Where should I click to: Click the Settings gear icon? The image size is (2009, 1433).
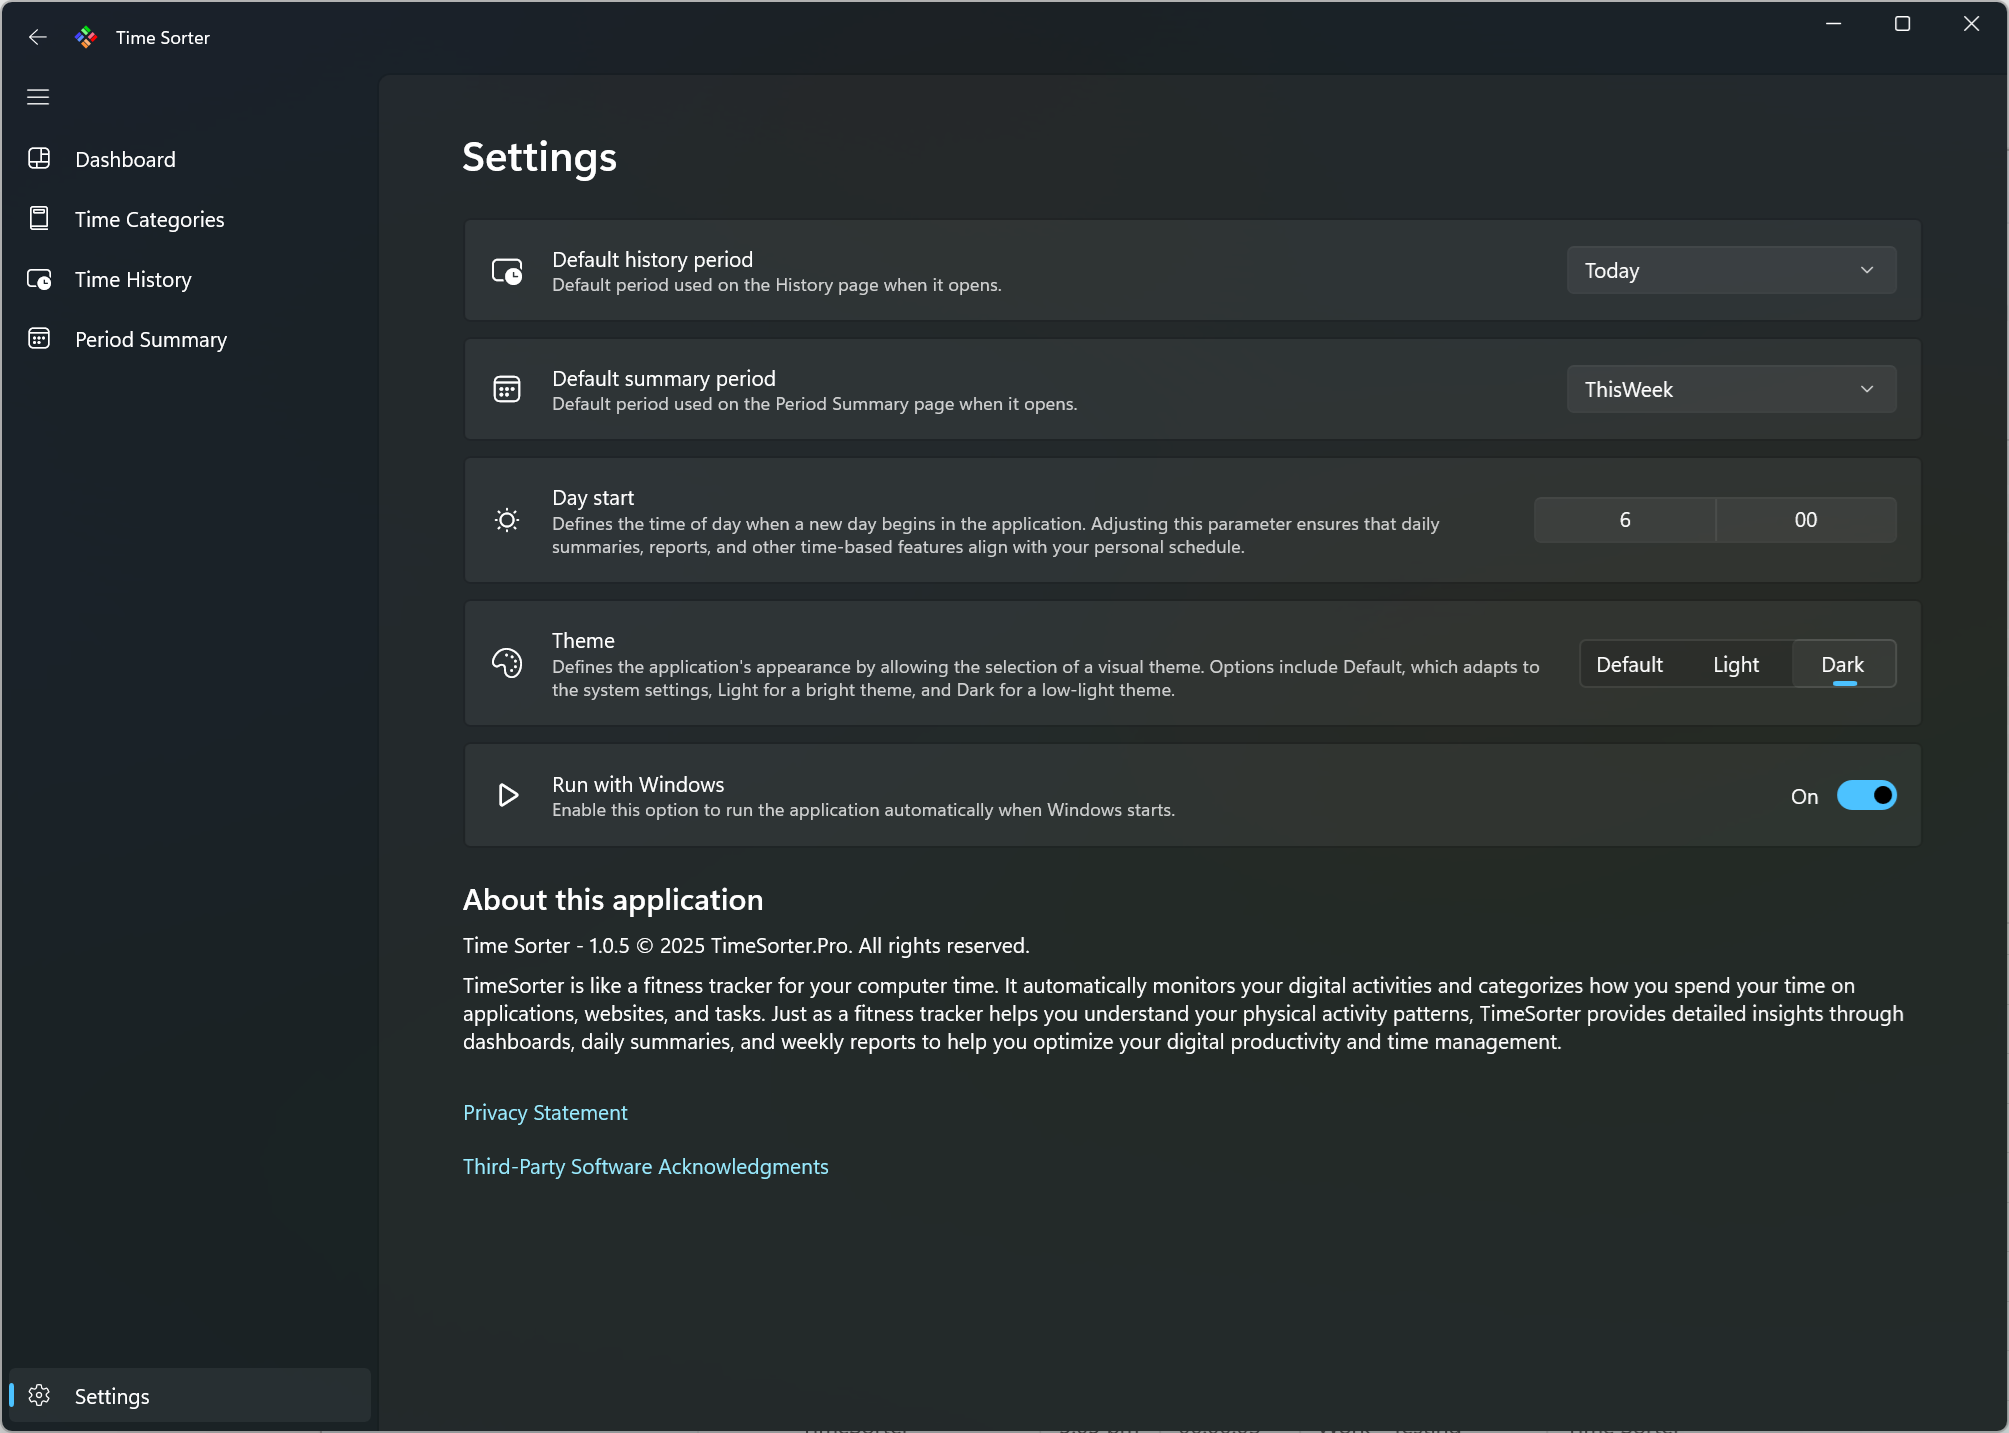pyautogui.click(x=39, y=1395)
